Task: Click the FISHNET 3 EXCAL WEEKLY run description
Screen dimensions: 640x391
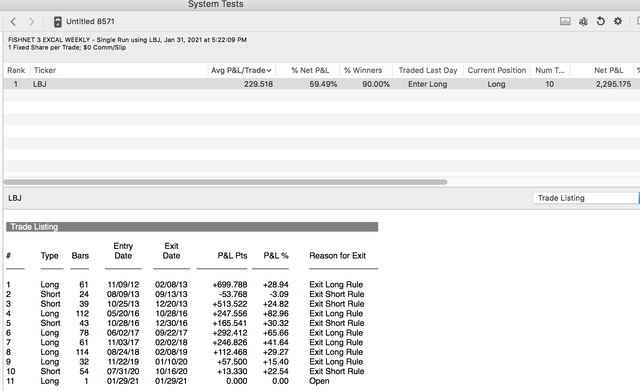Action: [x=127, y=40]
